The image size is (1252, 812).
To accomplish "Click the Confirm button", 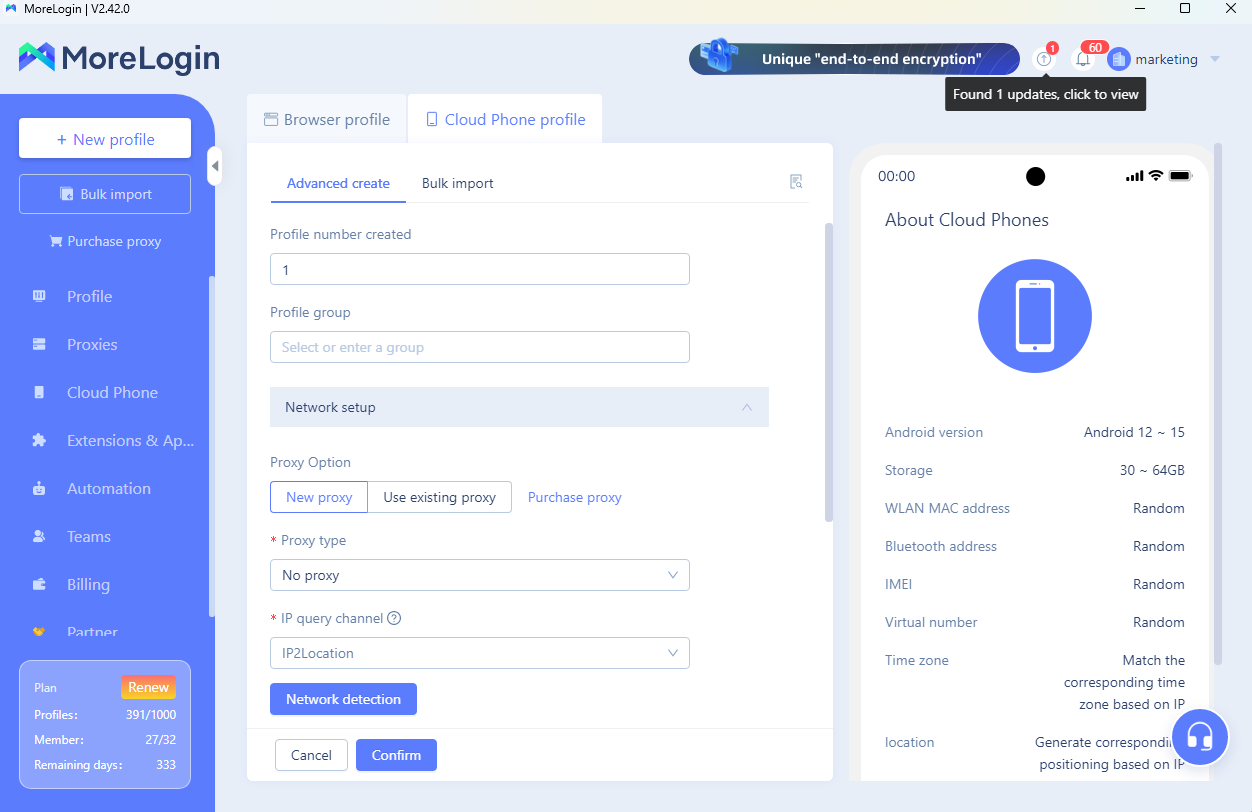I will (396, 755).
